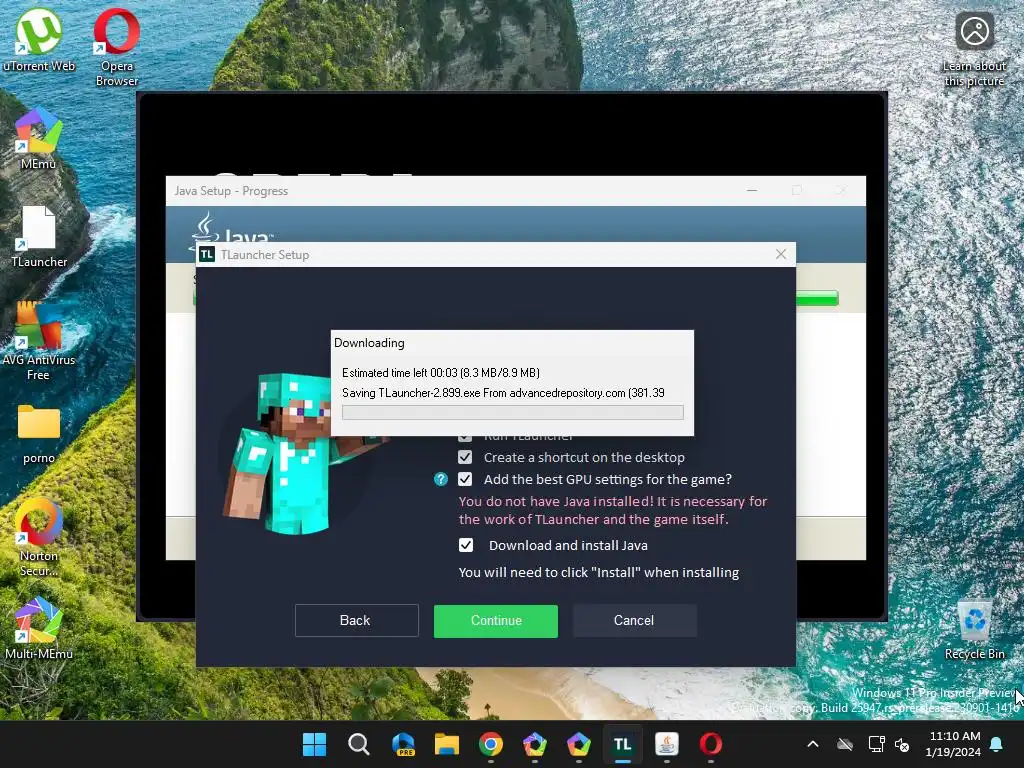Click the OneDrive cloud tray icon
This screenshot has height=768, width=1024.
(x=845, y=744)
